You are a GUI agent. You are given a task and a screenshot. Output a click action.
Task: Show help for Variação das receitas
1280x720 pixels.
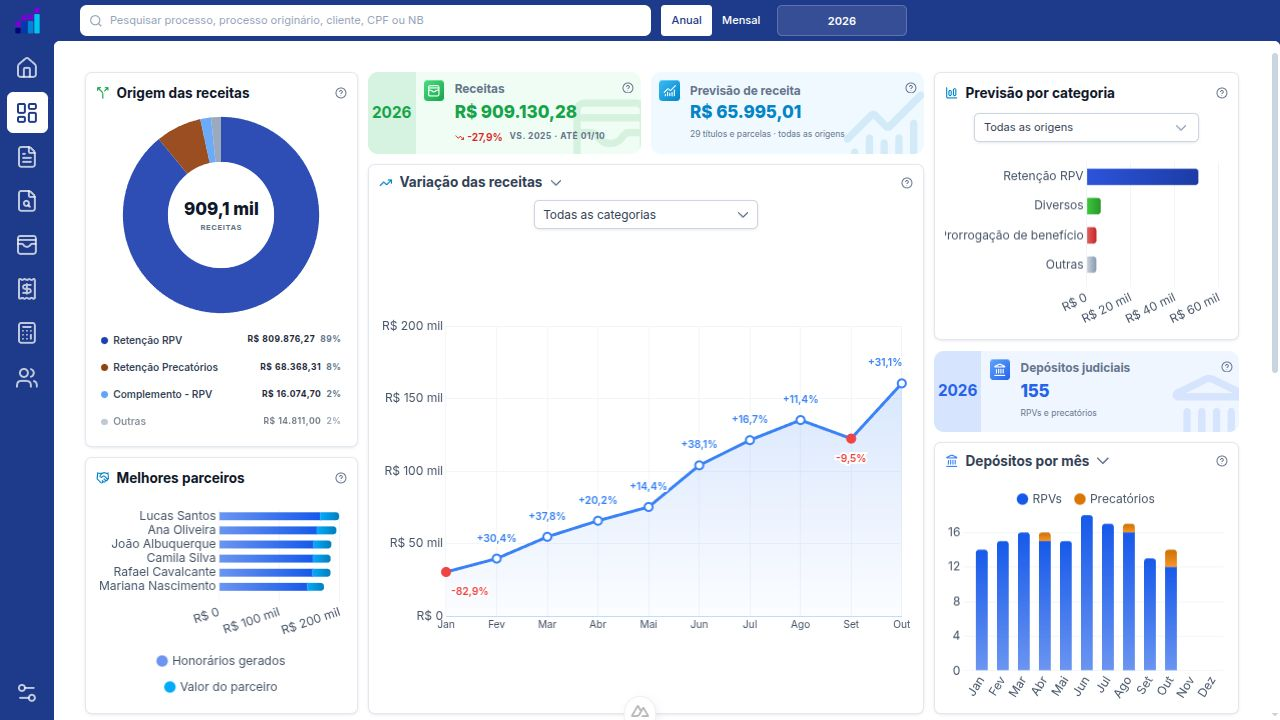pyautogui.click(x=907, y=183)
